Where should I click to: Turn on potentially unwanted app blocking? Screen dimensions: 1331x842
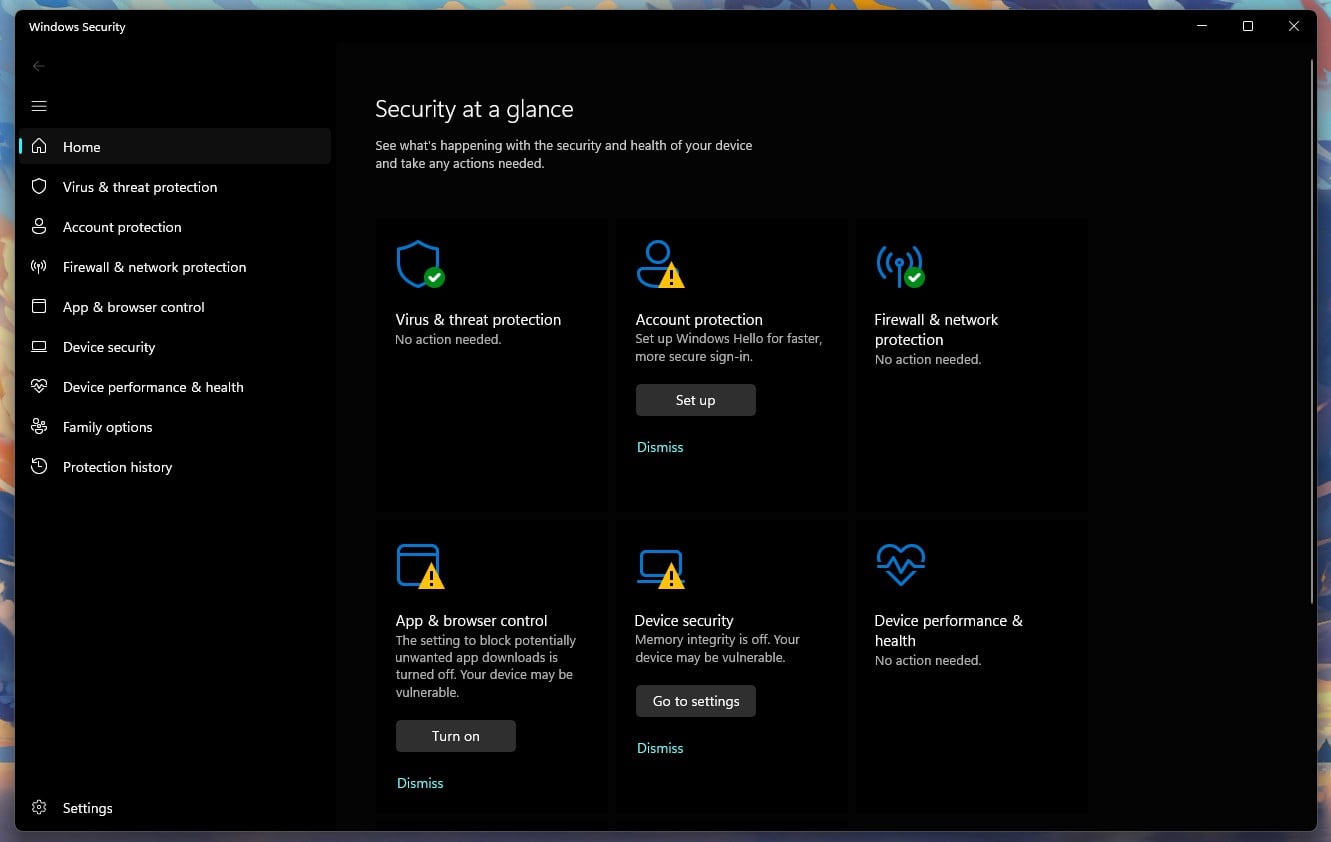(456, 736)
